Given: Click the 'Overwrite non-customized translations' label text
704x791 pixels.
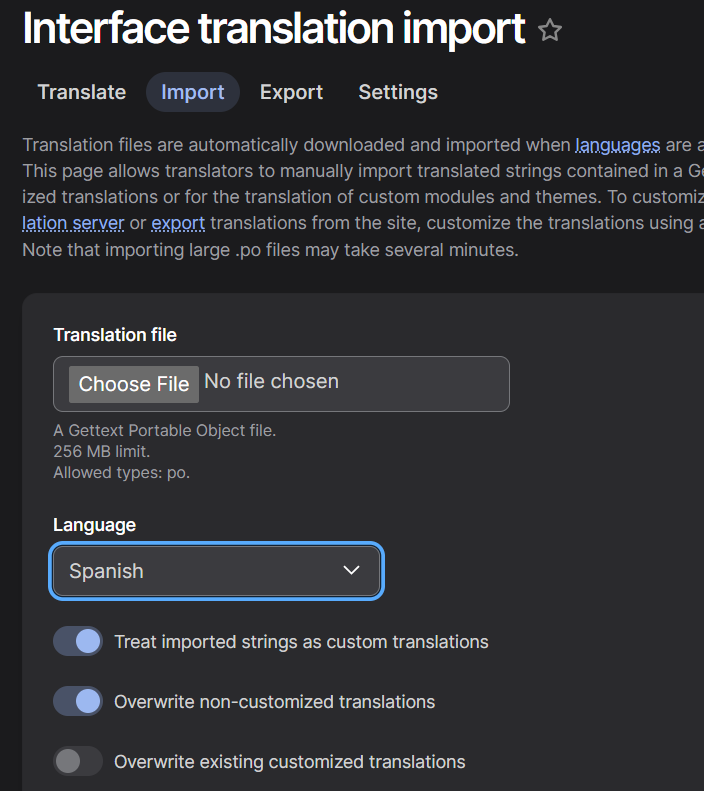Looking at the screenshot, I should tap(274, 702).
